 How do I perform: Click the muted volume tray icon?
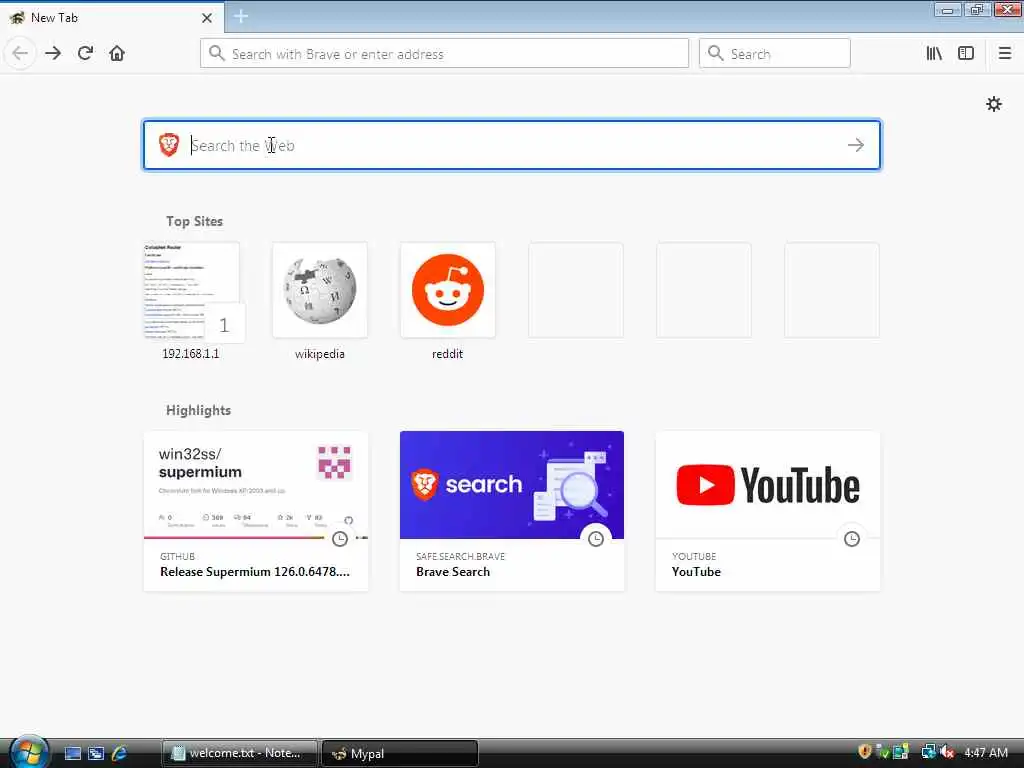tap(947, 752)
